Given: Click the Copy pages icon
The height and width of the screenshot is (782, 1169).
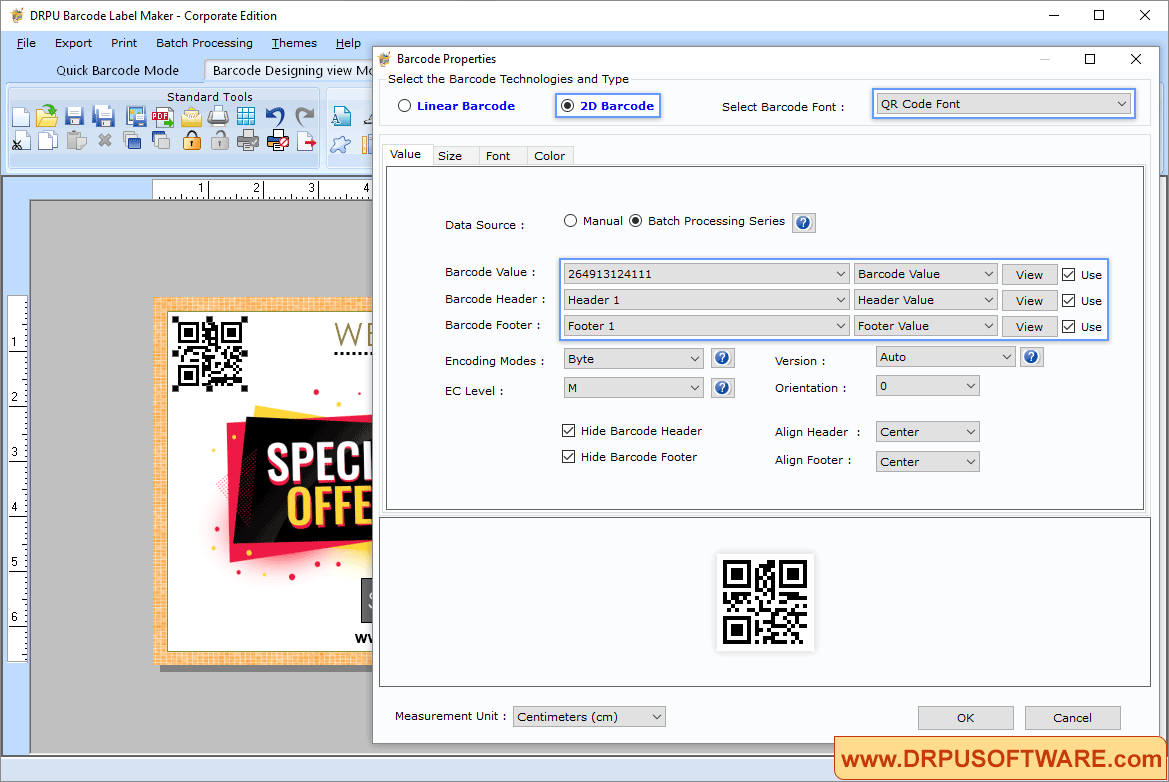Looking at the screenshot, I should pos(48,140).
